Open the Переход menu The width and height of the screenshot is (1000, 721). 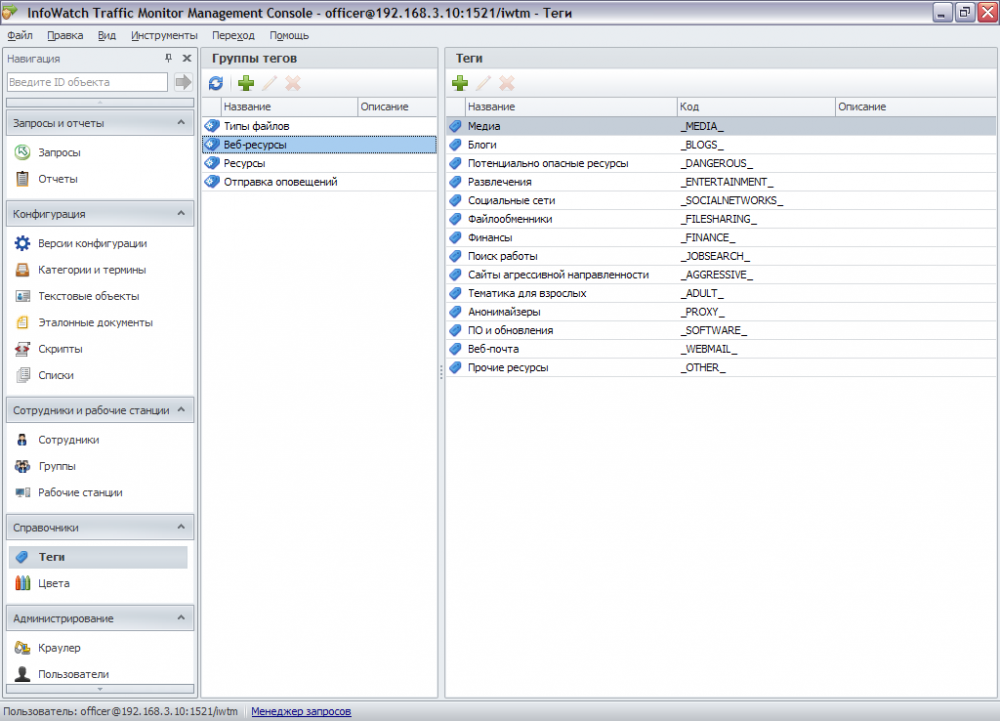(x=233, y=36)
